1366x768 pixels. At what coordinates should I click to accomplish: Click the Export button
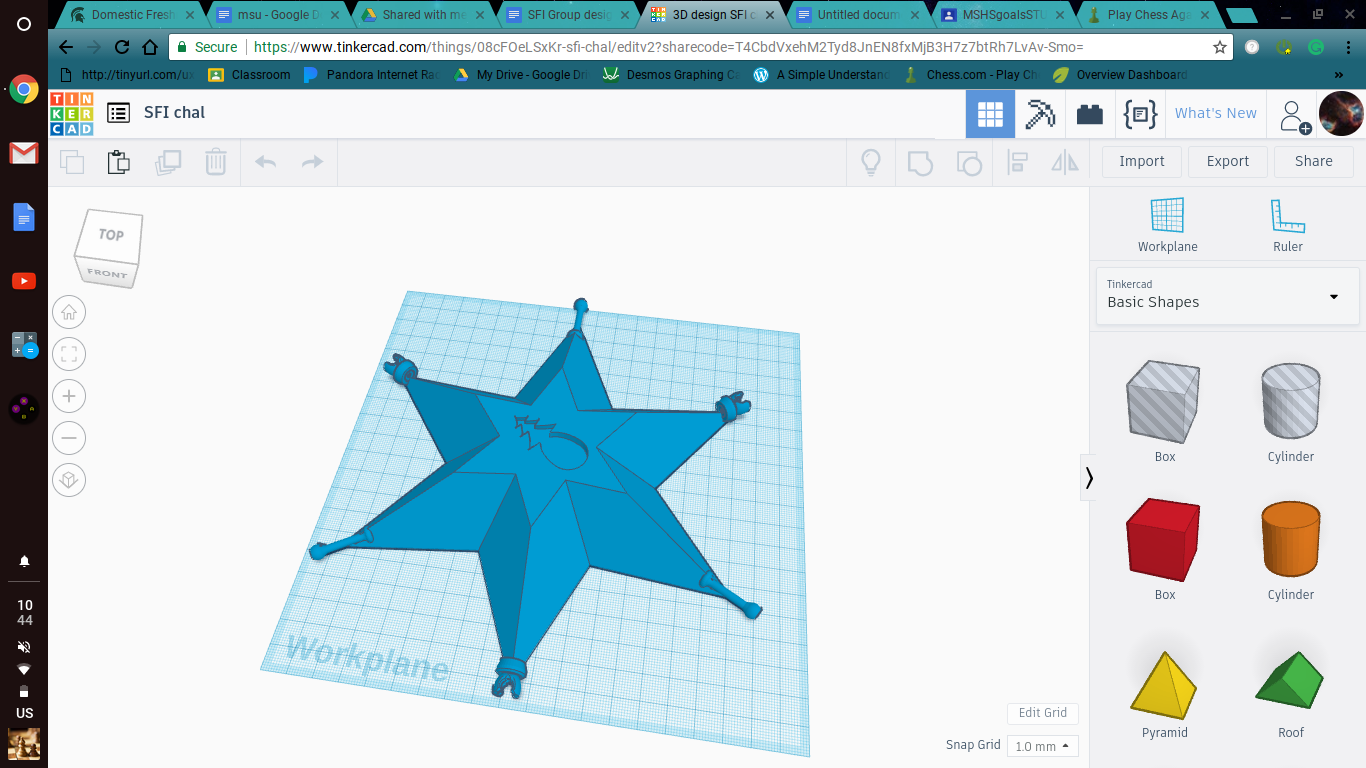tap(1227, 161)
